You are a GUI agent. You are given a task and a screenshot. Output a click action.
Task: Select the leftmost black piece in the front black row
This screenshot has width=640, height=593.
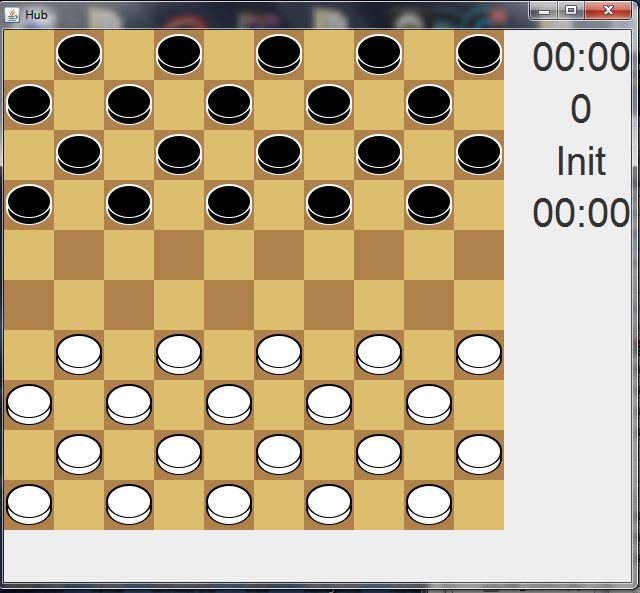(x=29, y=204)
